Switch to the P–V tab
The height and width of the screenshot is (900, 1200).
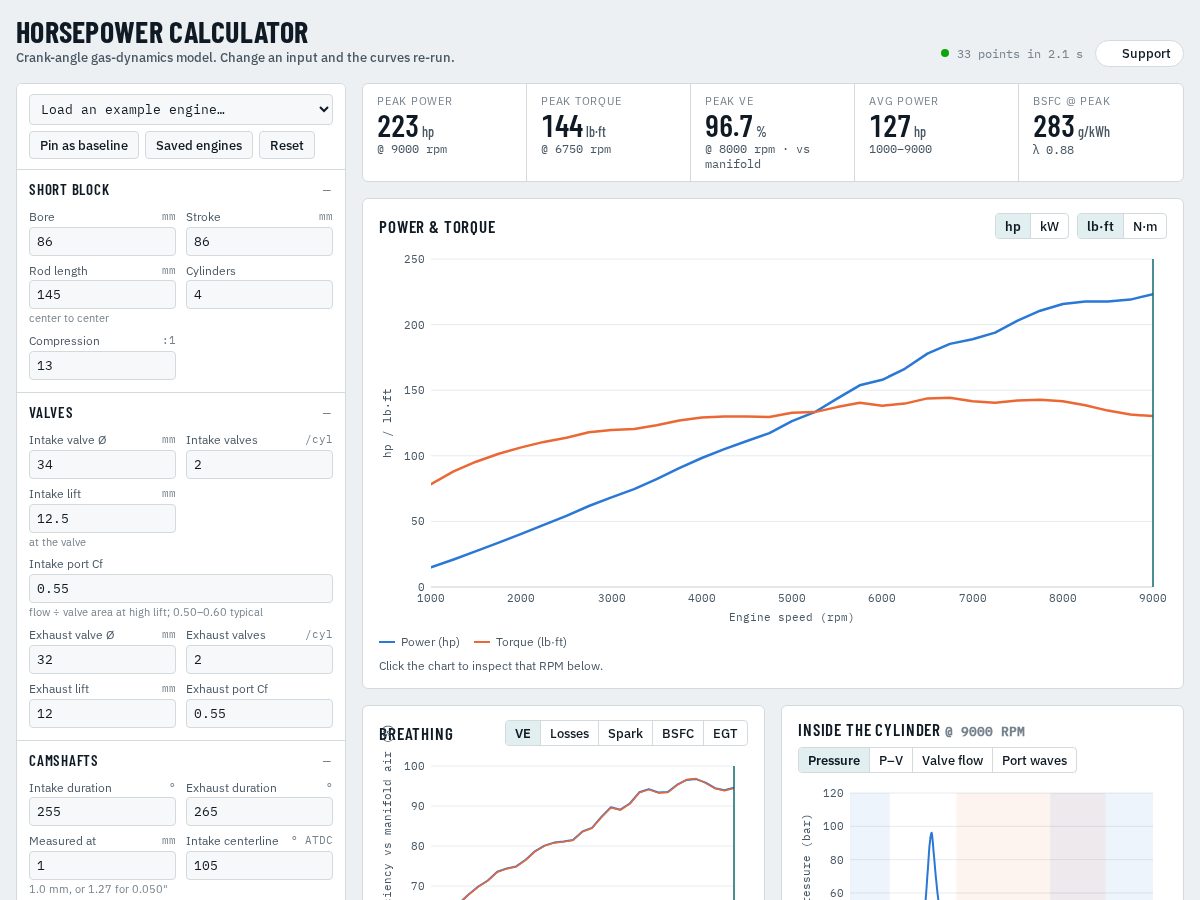891,760
